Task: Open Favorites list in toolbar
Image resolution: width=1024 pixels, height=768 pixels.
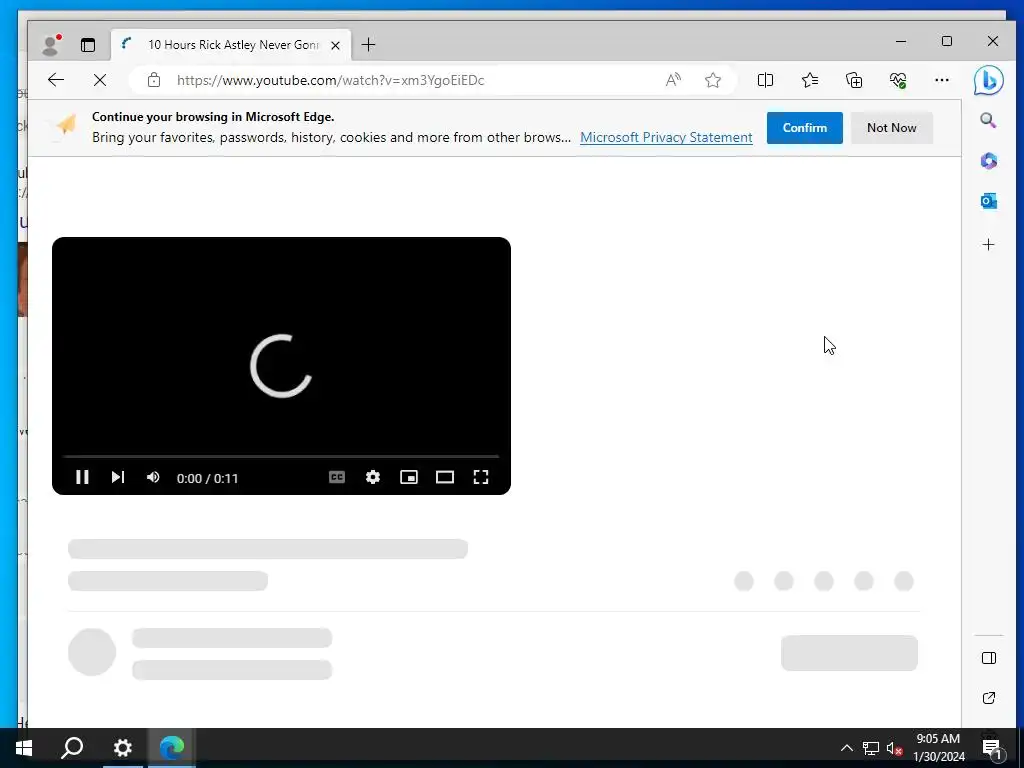Action: coord(810,80)
